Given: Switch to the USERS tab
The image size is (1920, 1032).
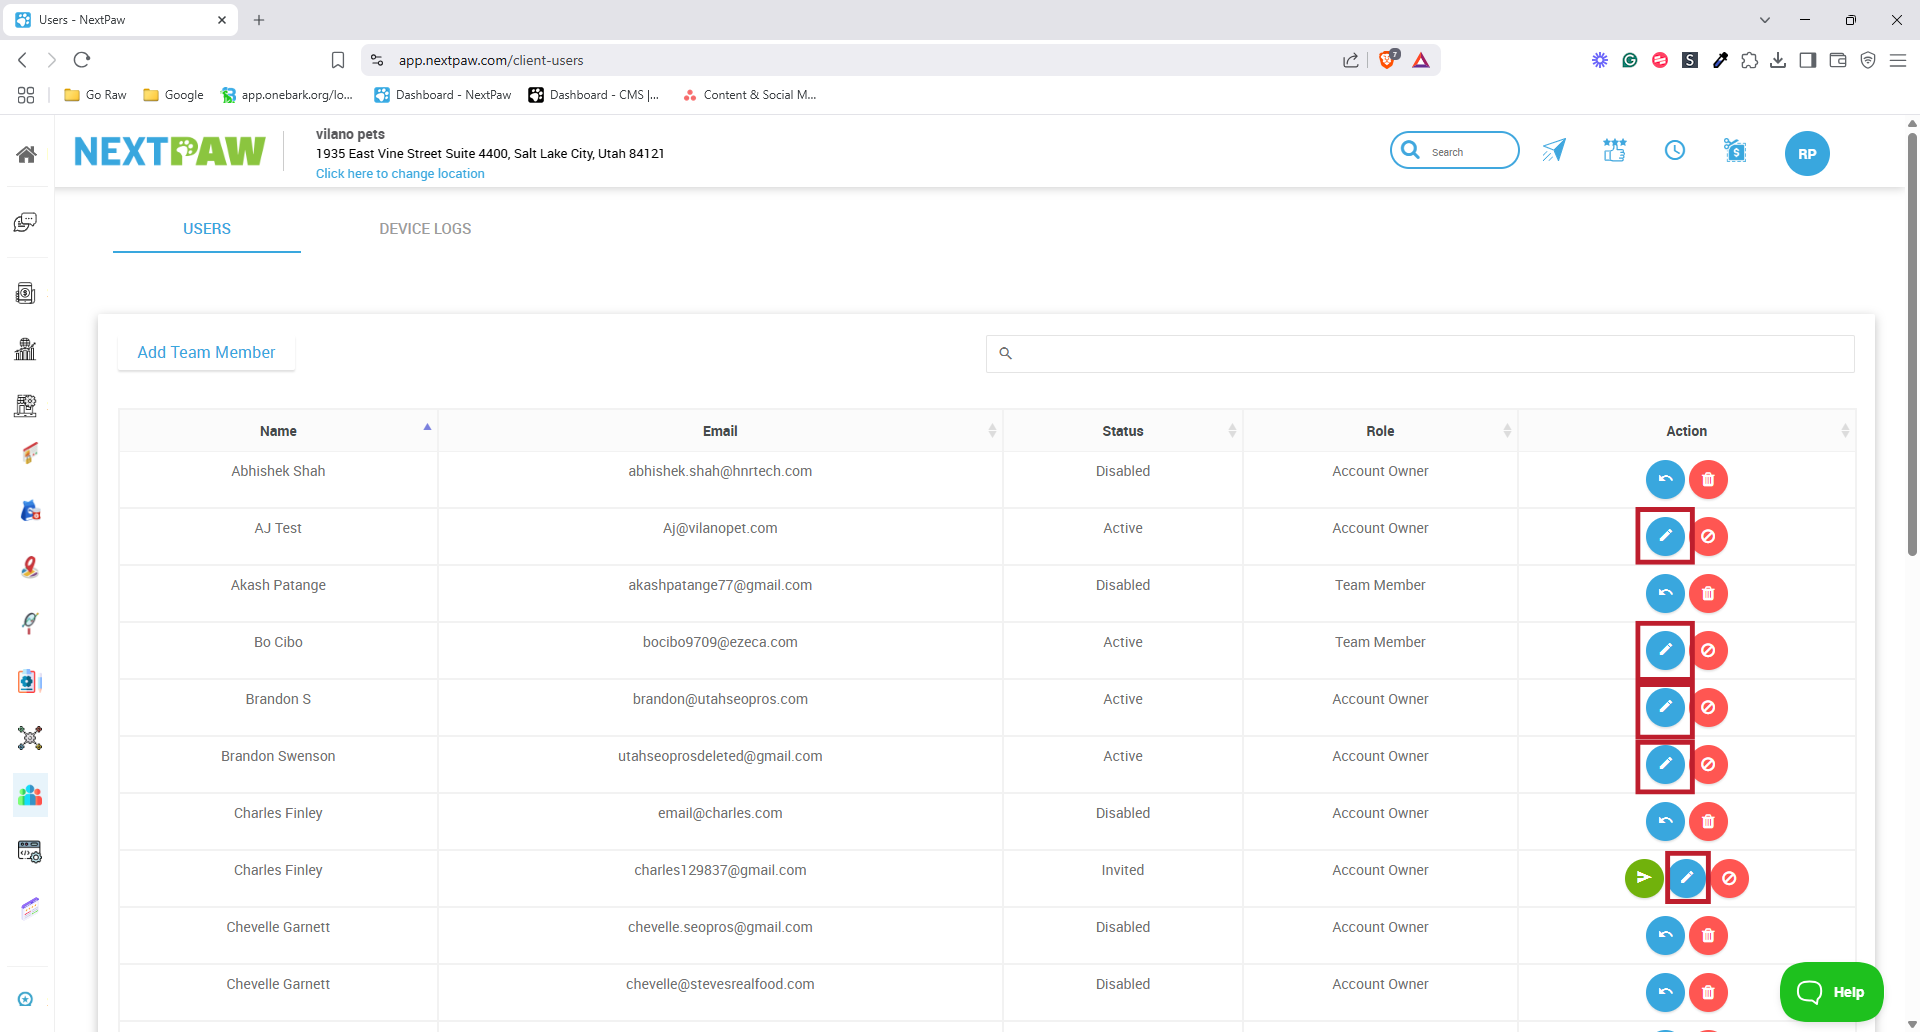Looking at the screenshot, I should click(x=207, y=229).
